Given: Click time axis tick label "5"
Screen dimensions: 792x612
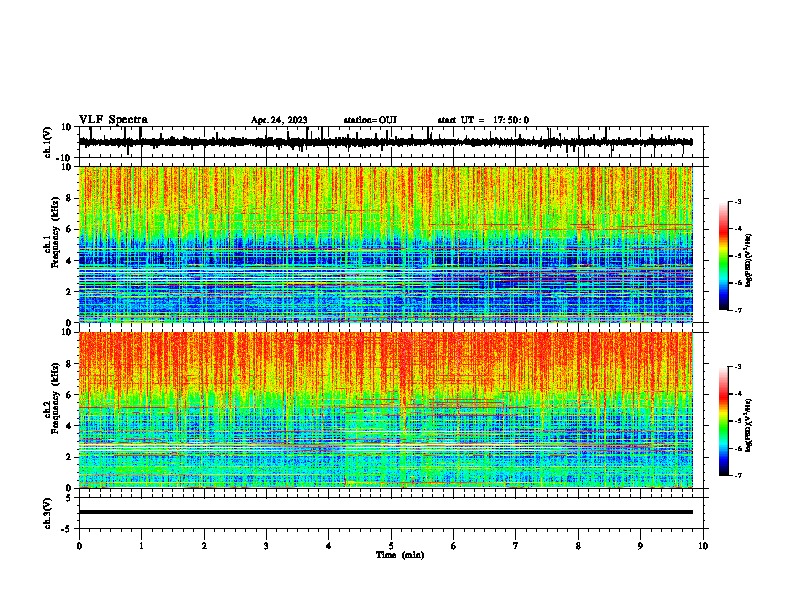Looking at the screenshot, I should pos(391,546).
